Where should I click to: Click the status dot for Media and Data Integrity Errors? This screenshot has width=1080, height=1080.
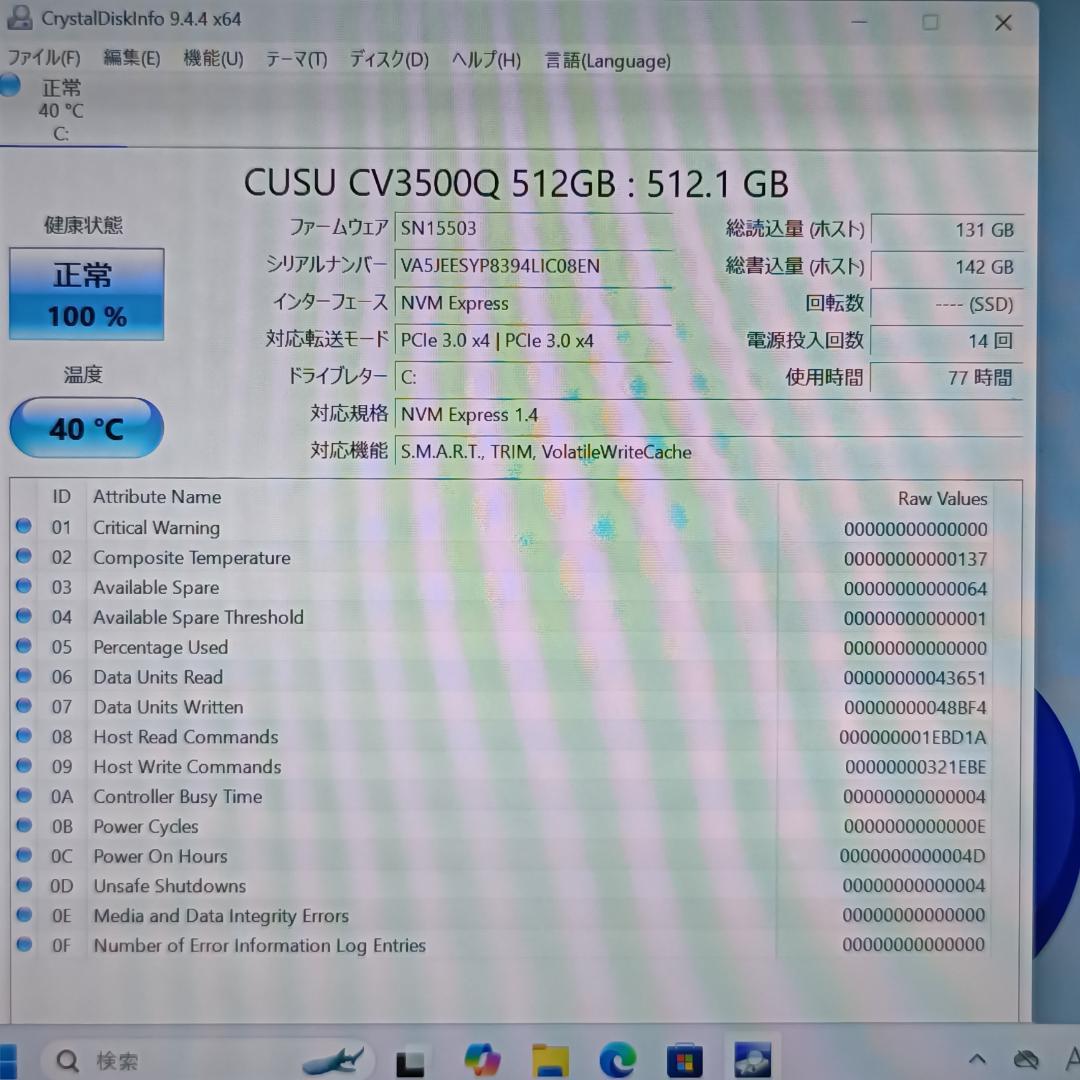pyautogui.click(x=24, y=914)
